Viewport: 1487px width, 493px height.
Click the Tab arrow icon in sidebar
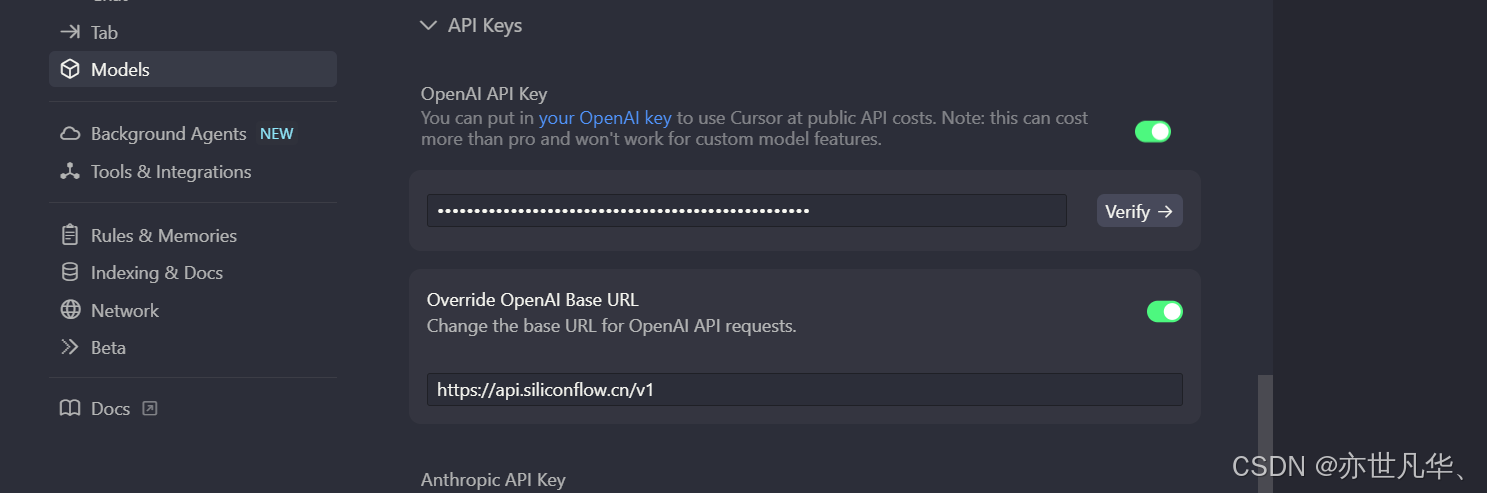click(70, 32)
